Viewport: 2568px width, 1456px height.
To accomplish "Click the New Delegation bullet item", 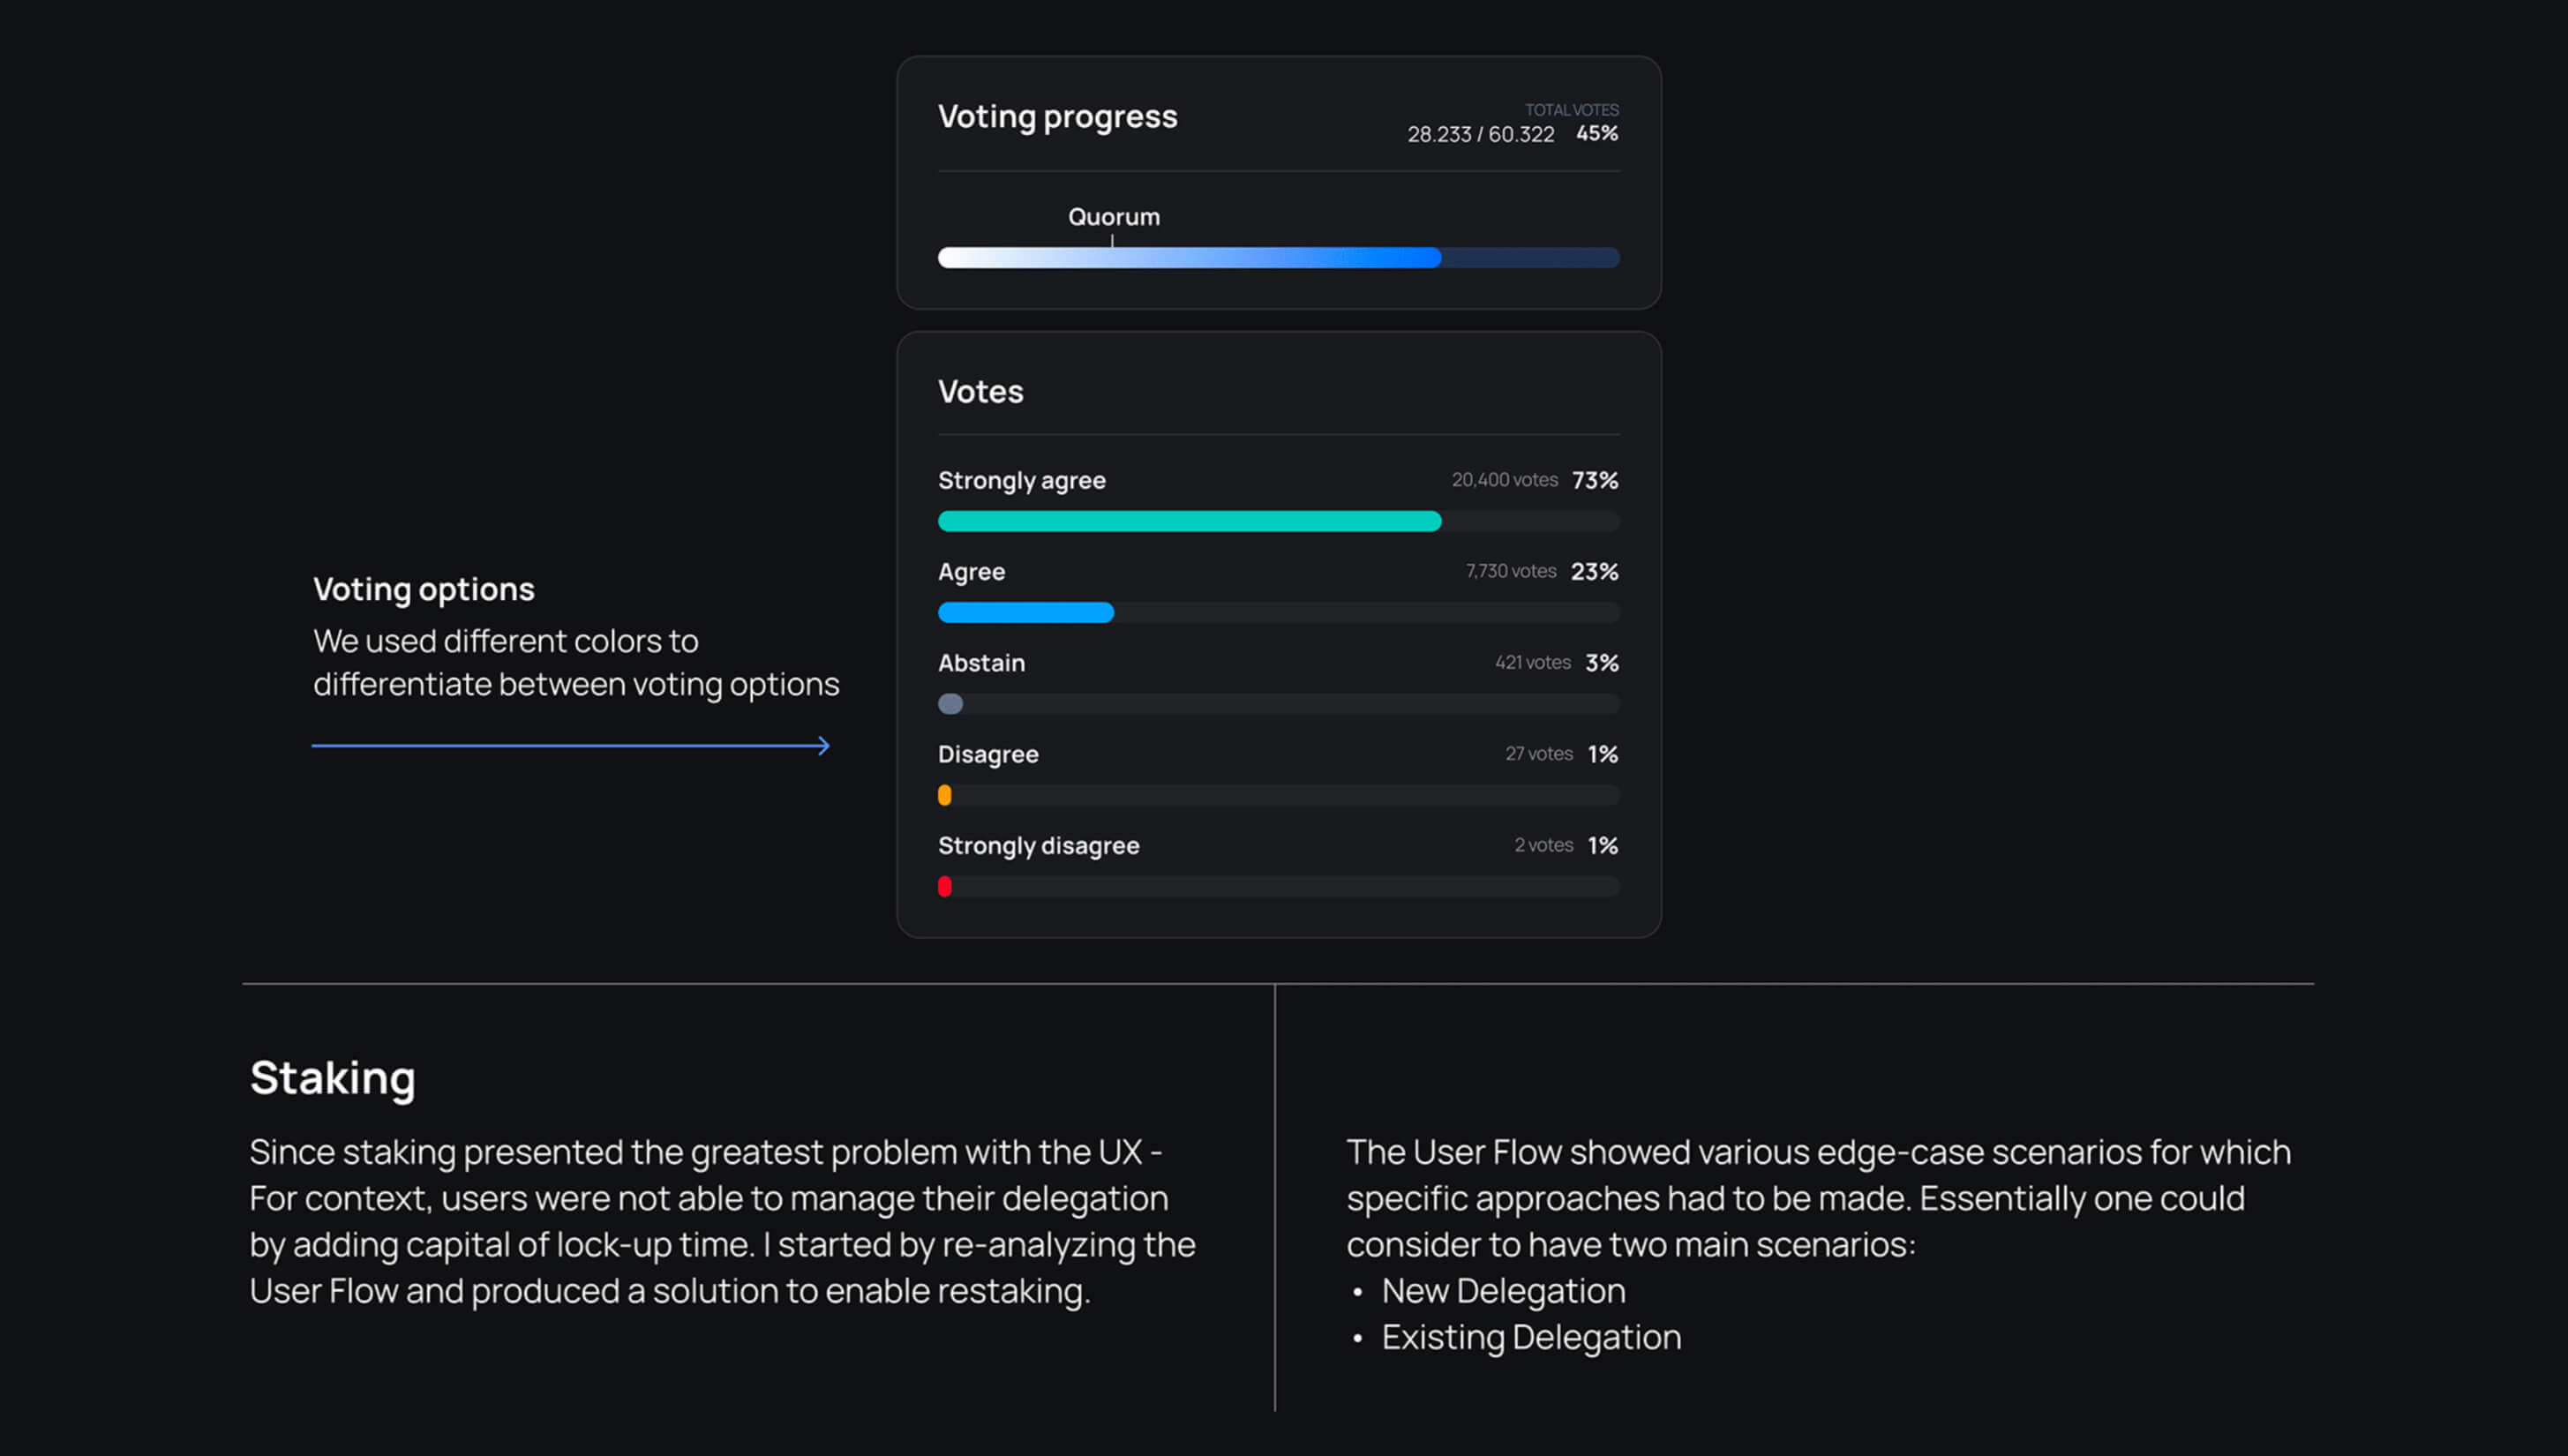I will point(1502,1291).
